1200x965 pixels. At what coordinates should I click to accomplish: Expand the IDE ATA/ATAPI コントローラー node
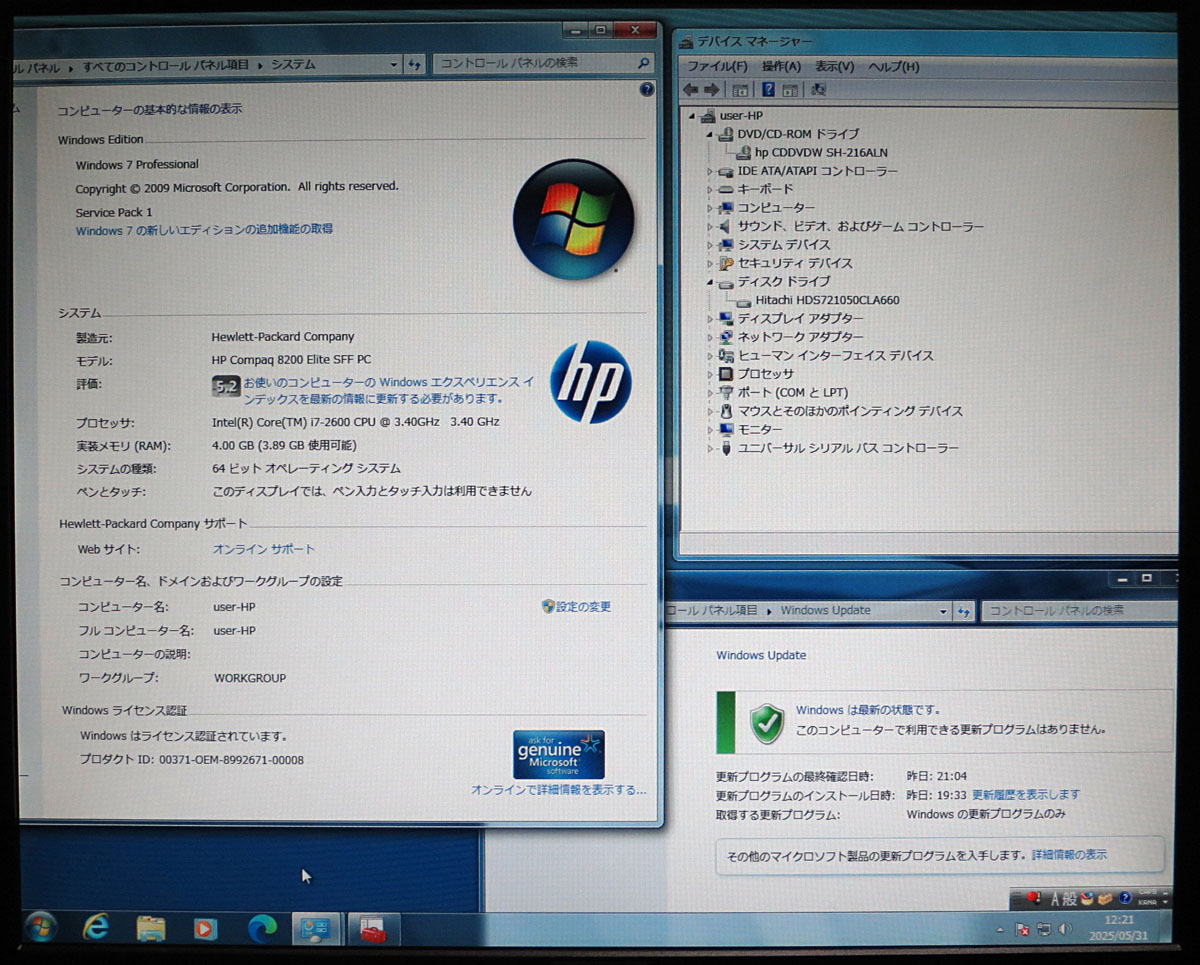tap(711, 171)
